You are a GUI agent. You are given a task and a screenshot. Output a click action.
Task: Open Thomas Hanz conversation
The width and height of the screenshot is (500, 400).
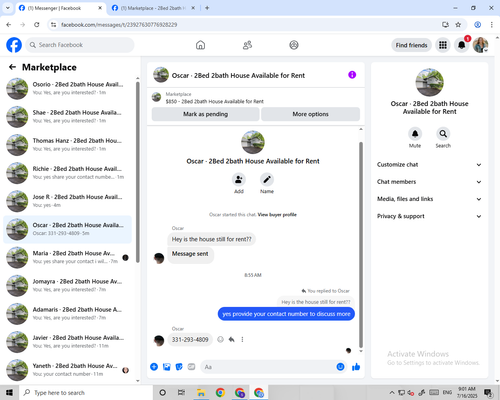[67, 145]
